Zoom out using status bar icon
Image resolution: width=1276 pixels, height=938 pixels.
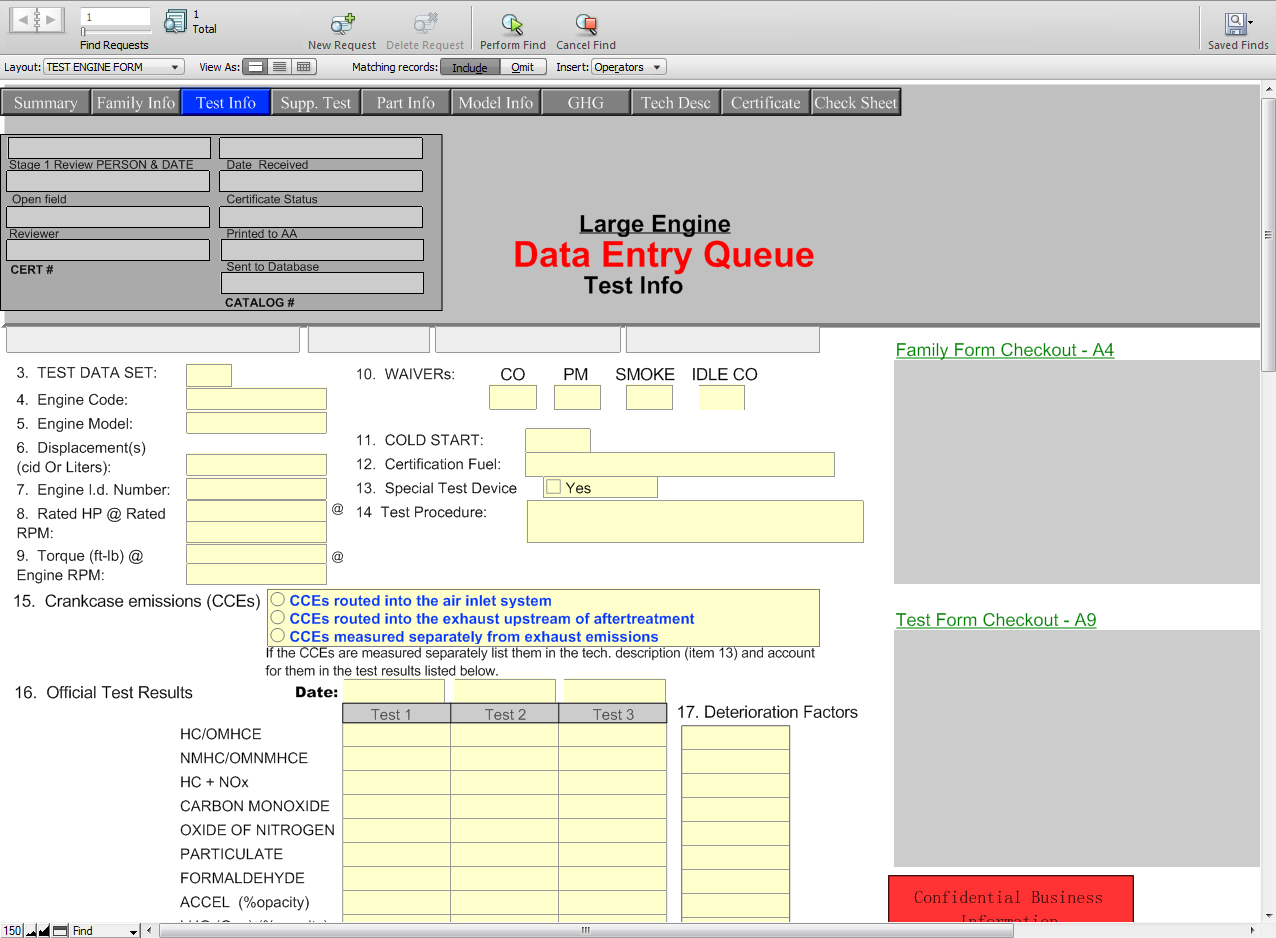click(31, 931)
